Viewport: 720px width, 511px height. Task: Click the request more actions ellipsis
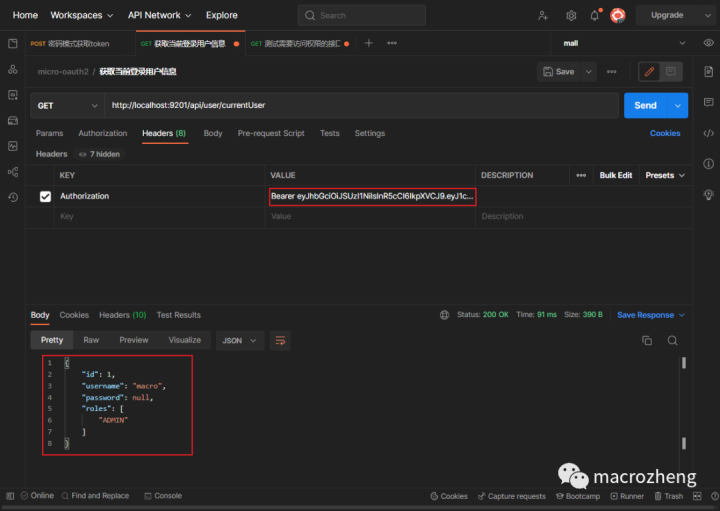coord(611,72)
